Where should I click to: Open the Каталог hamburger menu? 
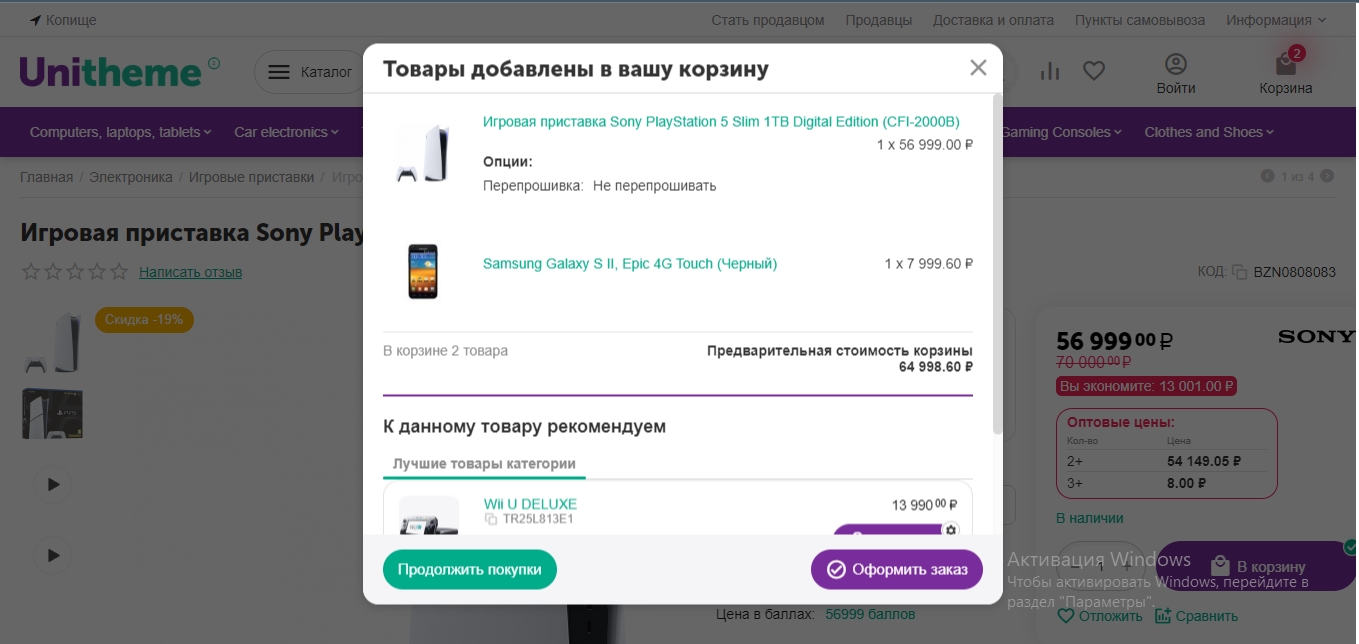coord(280,72)
